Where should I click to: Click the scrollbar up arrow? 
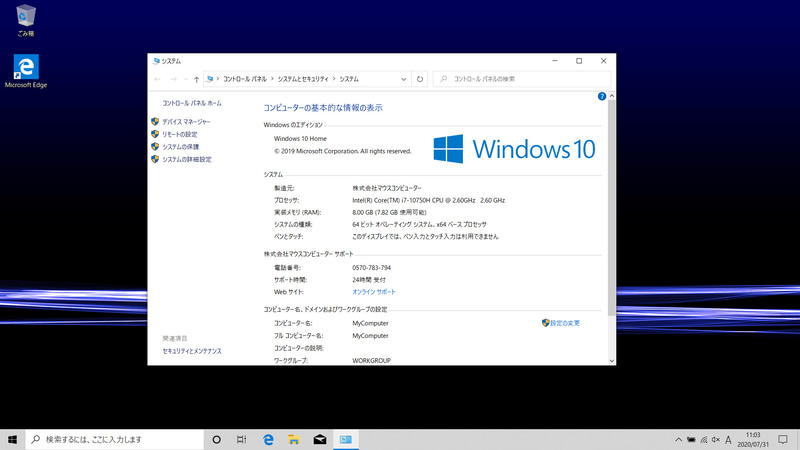pos(612,96)
